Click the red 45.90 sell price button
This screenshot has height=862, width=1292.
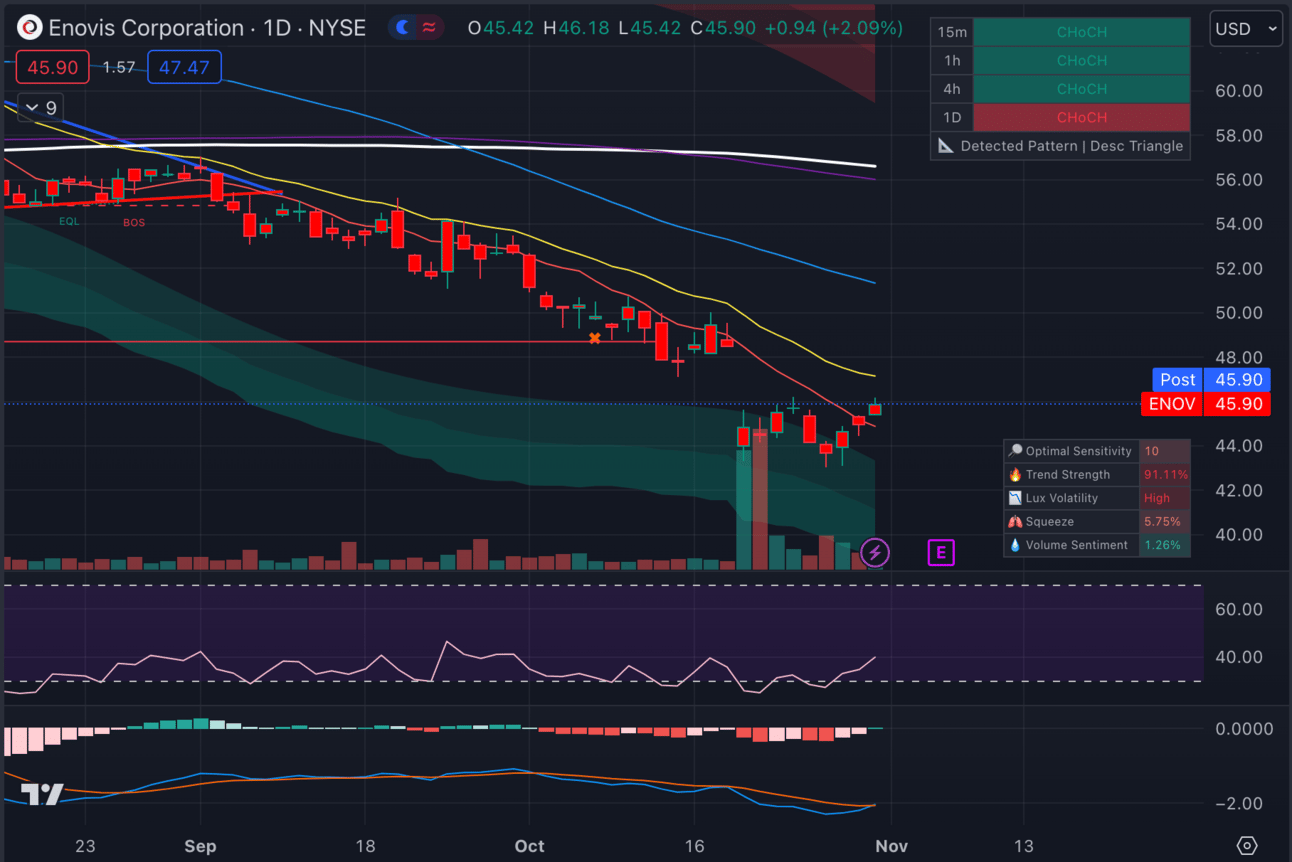(52, 68)
